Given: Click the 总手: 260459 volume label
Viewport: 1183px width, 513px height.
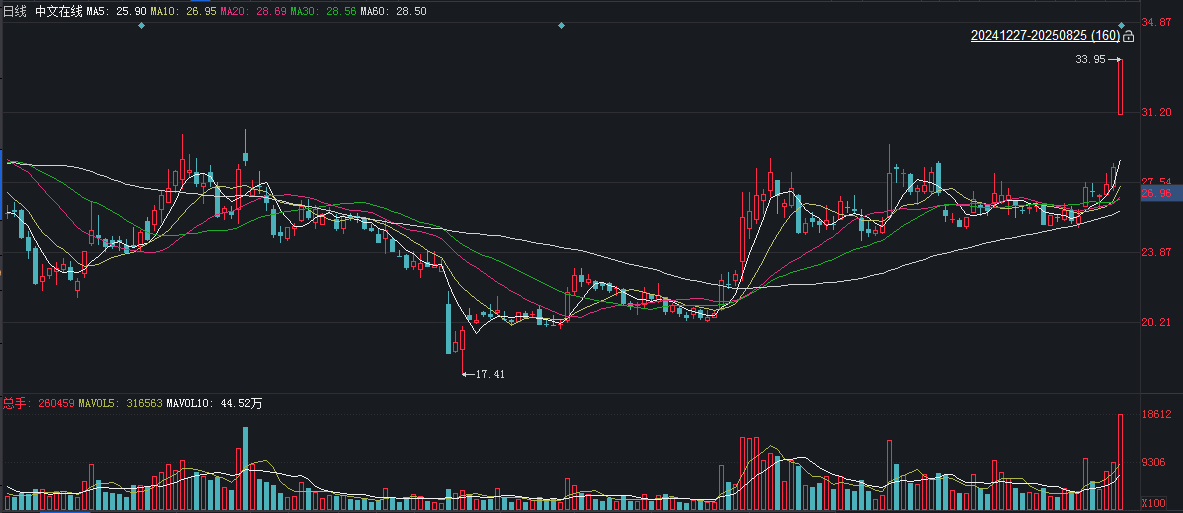Looking at the screenshot, I should [x=38, y=404].
